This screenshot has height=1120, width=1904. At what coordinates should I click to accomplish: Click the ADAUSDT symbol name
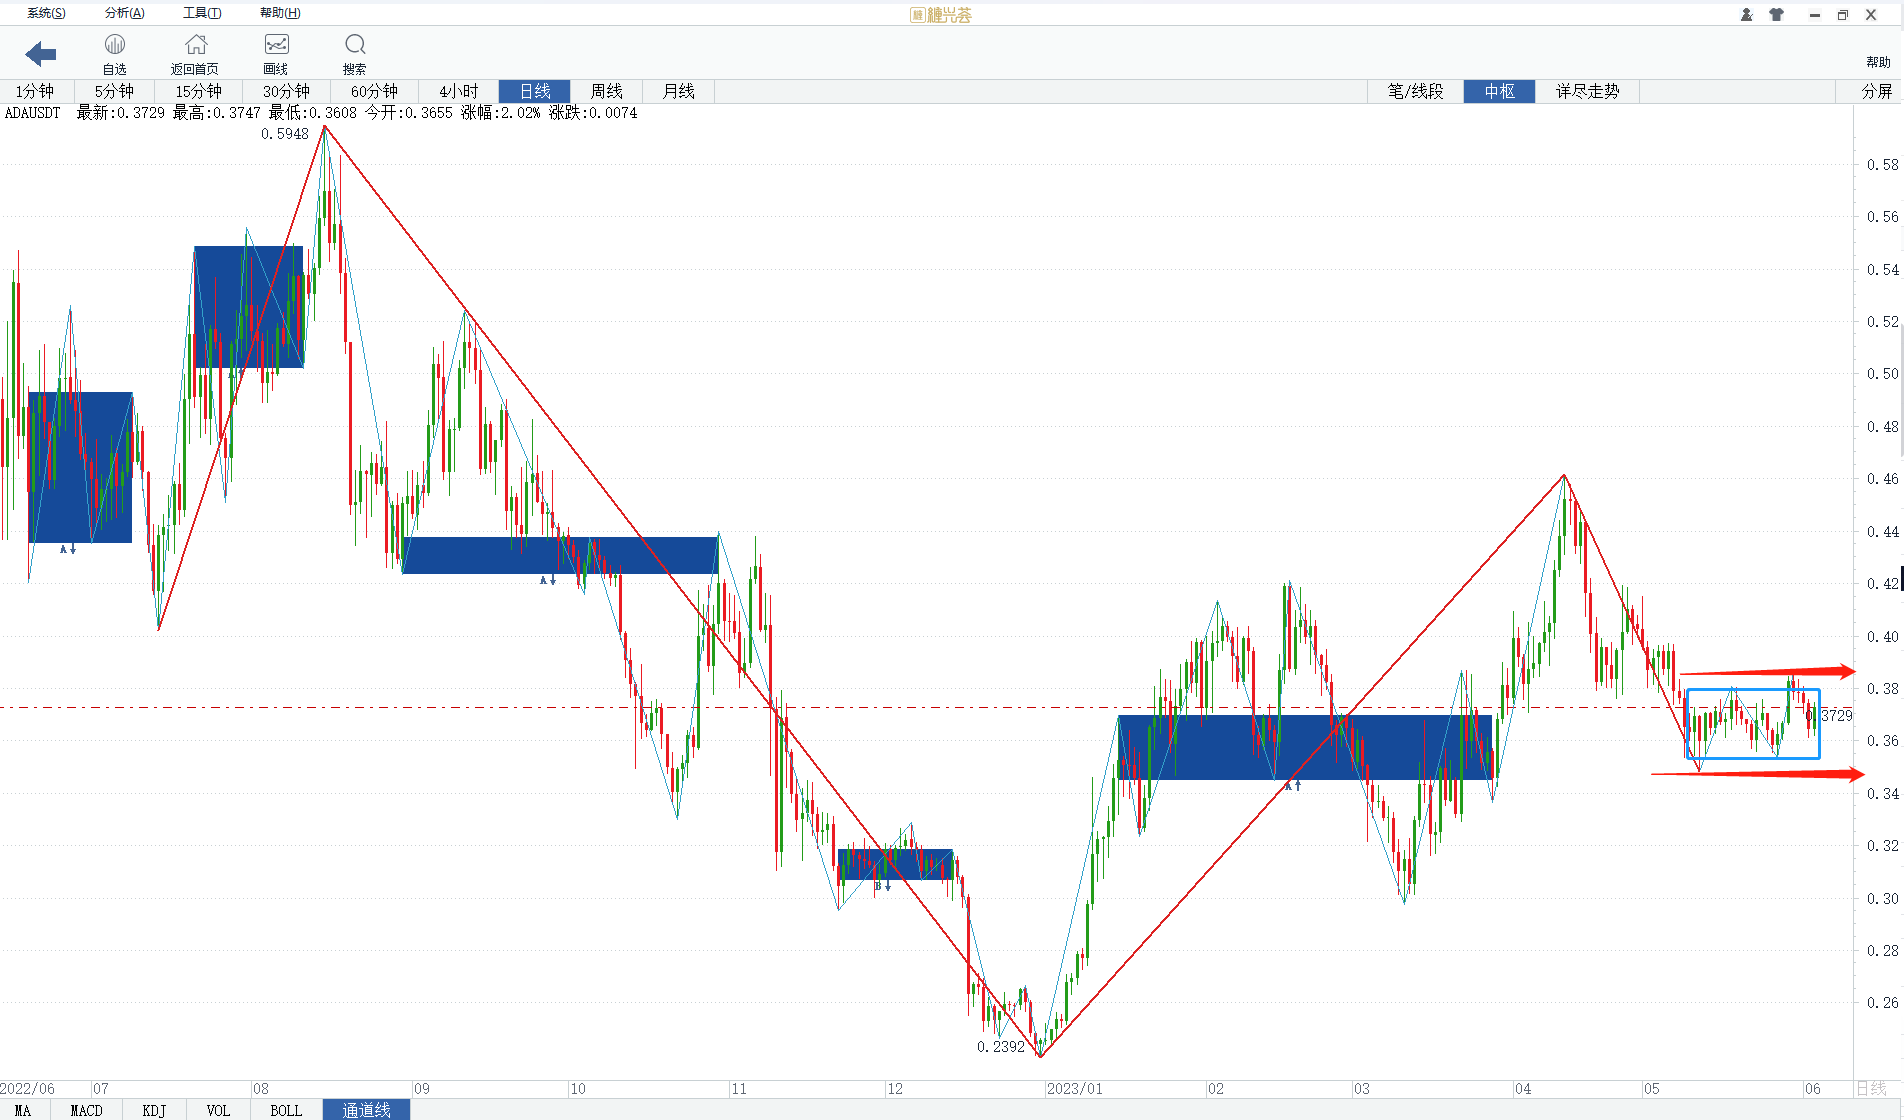33,113
